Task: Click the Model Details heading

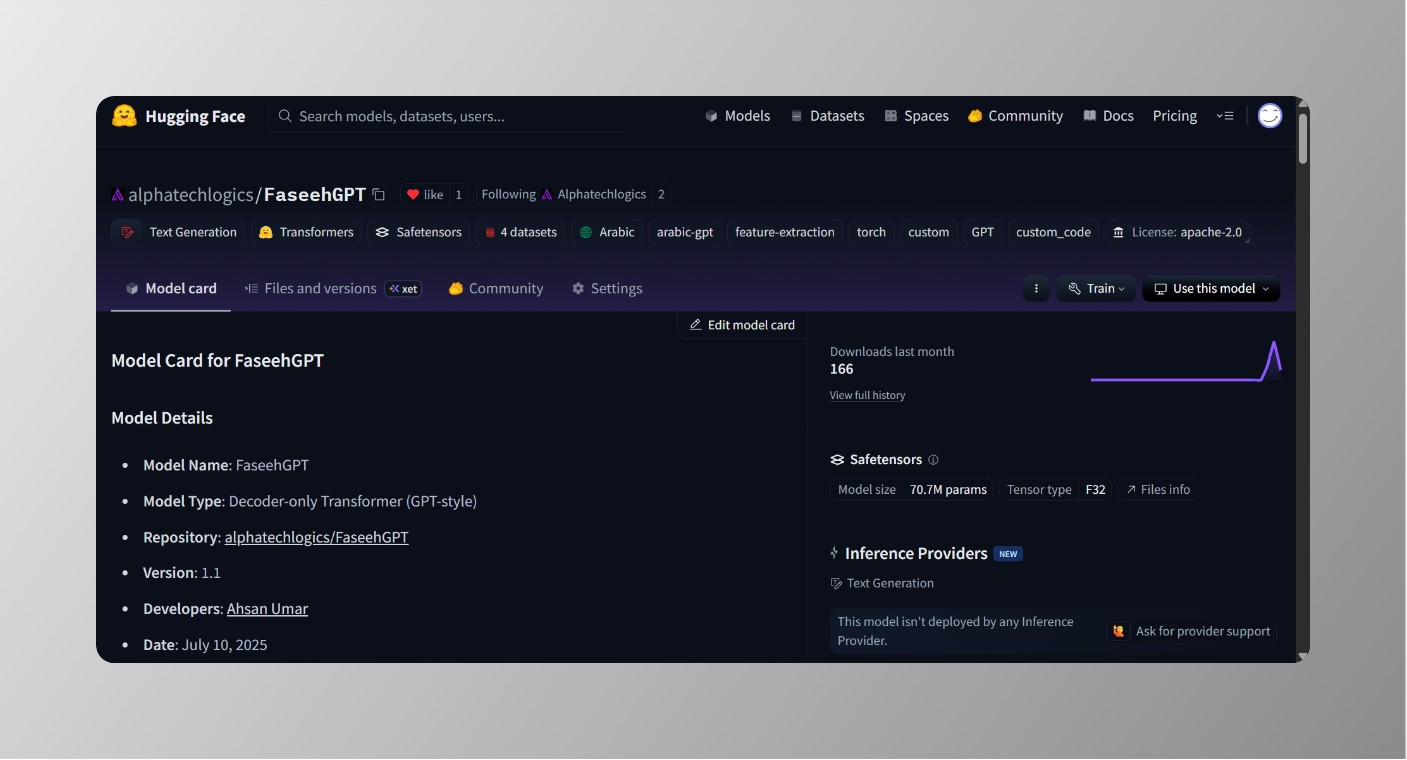Action: [x=162, y=418]
